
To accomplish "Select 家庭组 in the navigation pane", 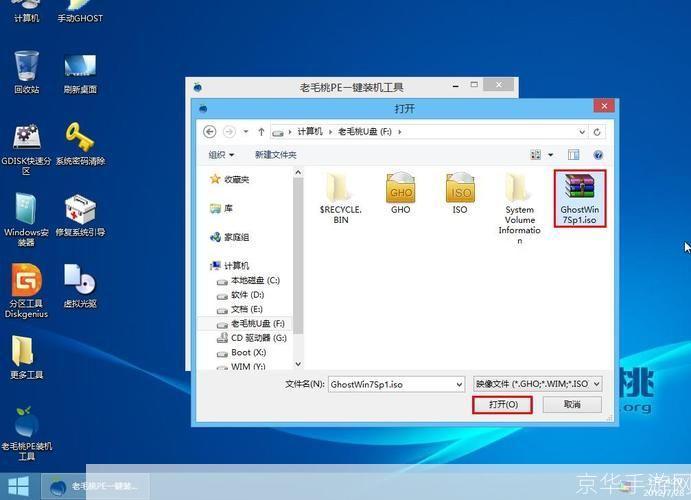I will point(230,237).
